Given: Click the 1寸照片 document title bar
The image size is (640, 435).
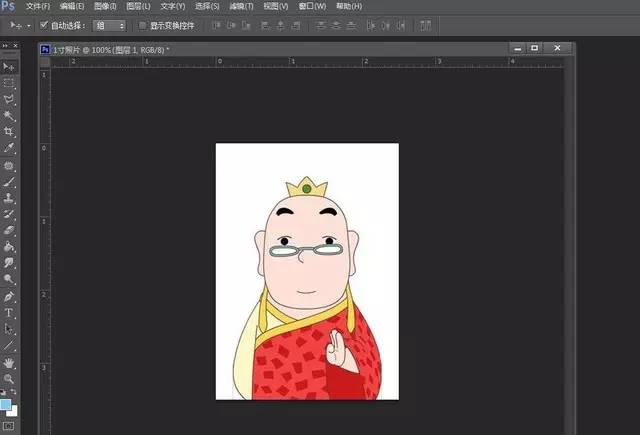Looking at the screenshot, I should (x=306, y=50).
